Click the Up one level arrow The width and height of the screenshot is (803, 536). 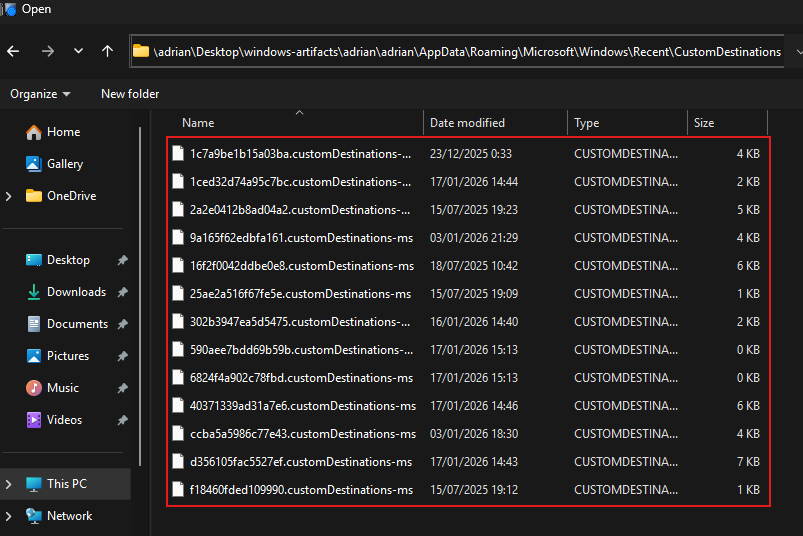coord(108,51)
